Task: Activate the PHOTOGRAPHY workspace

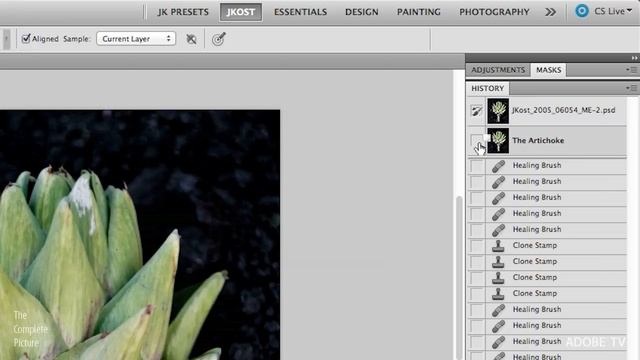Action: coord(494,12)
